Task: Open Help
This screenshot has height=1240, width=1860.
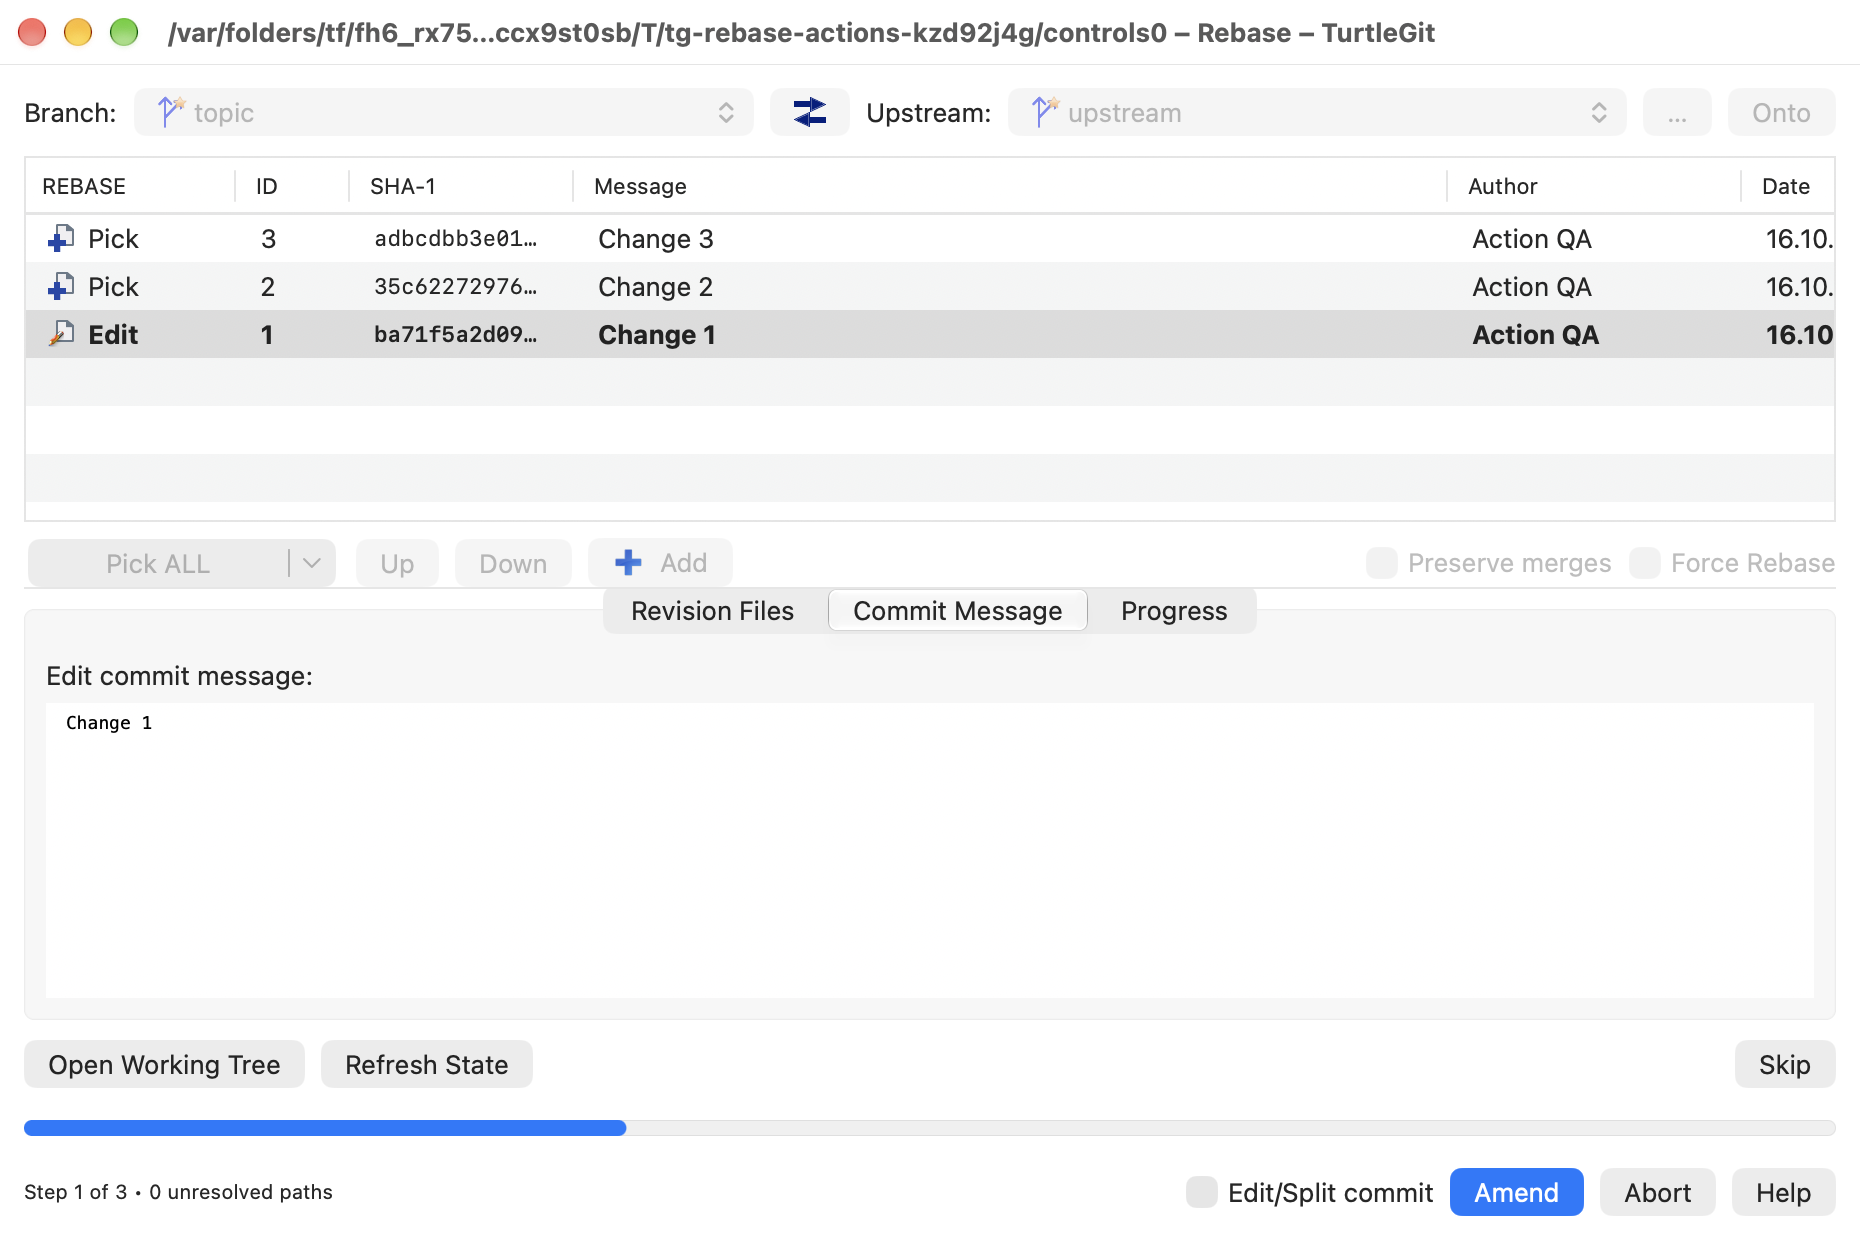Action: click(1783, 1192)
